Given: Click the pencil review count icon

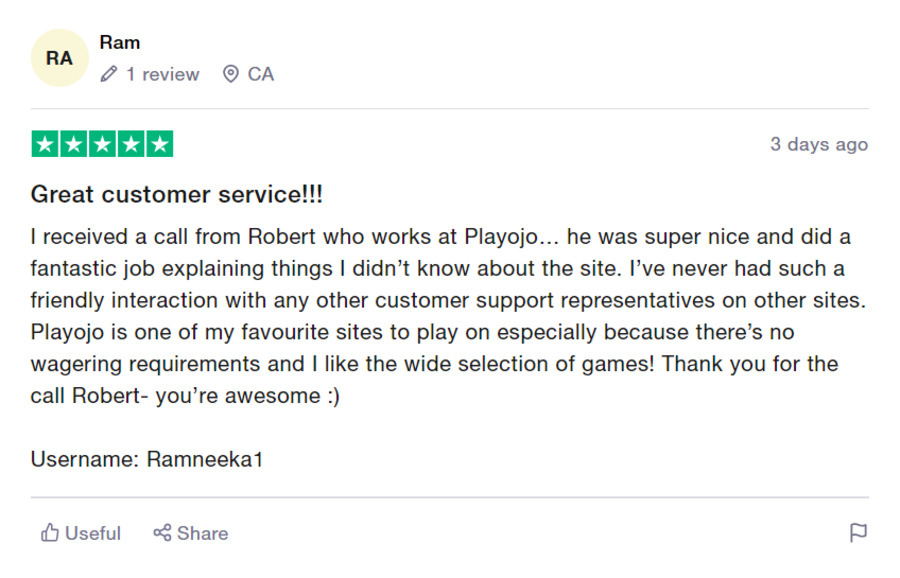Looking at the screenshot, I should pos(108,74).
